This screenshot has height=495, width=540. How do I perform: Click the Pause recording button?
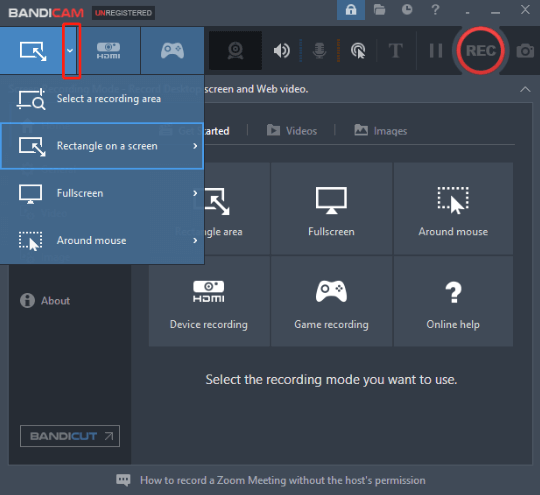click(436, 51)
